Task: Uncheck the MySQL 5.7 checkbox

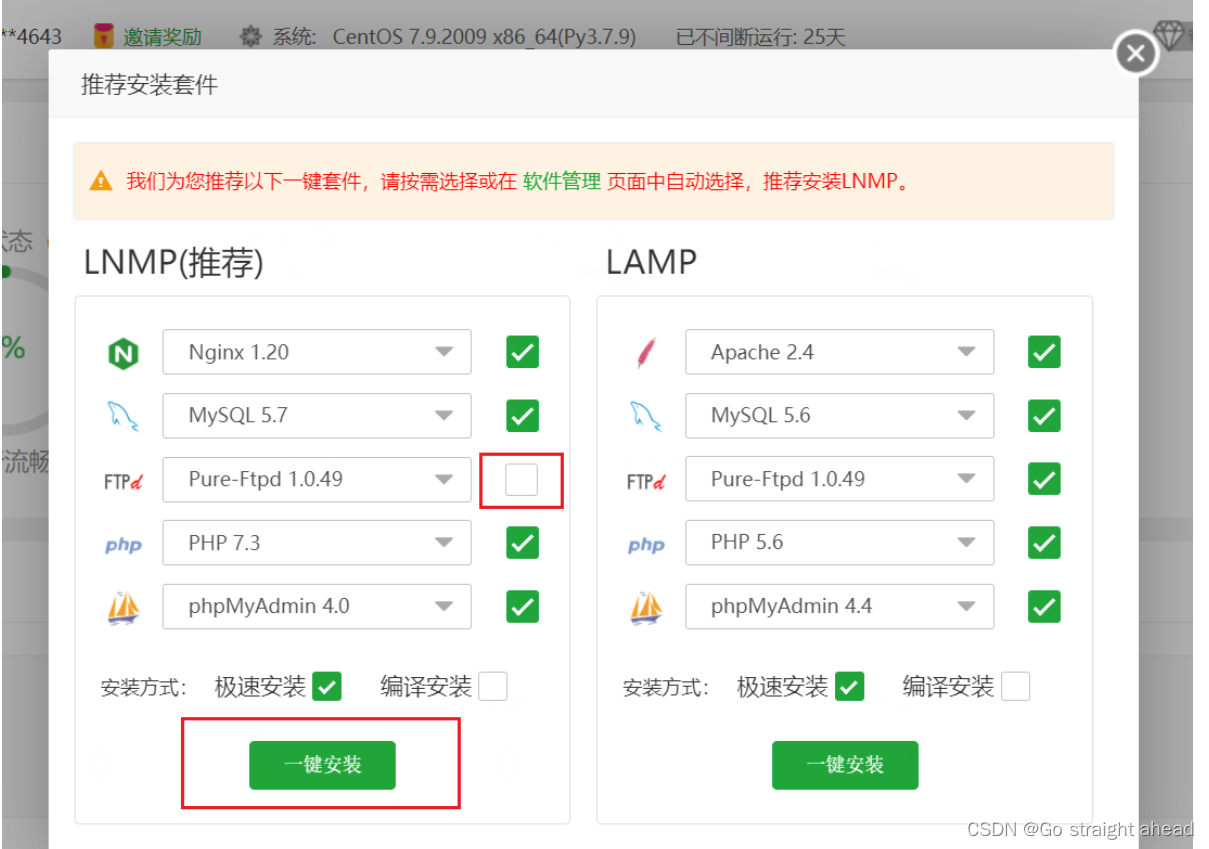Action: coord(522,415)
